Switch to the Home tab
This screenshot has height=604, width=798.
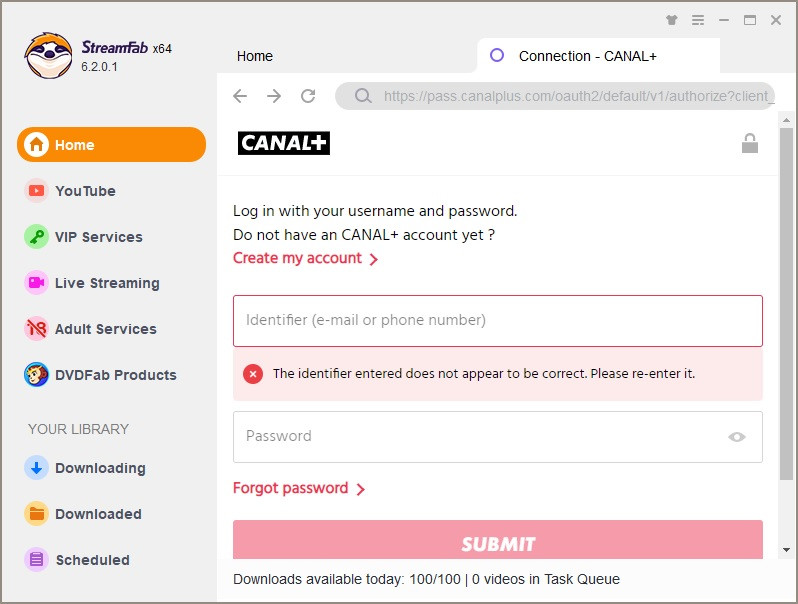[x=255, y=57]
